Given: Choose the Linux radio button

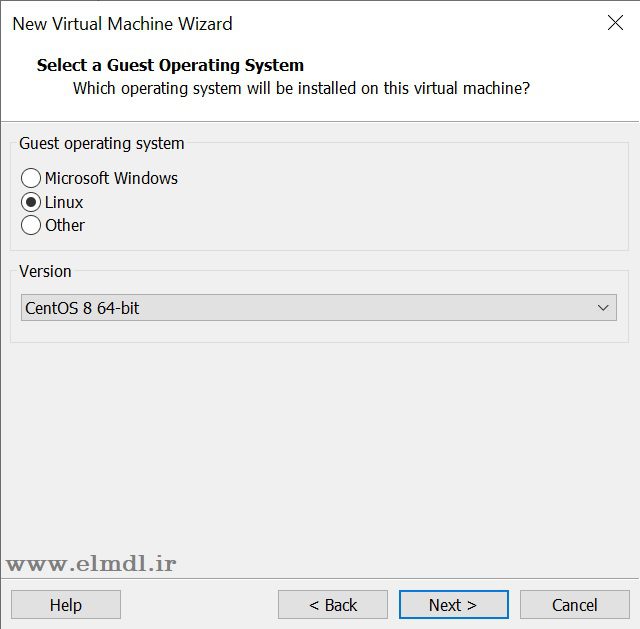Looking at the screenshot, I should pos(31,202).
